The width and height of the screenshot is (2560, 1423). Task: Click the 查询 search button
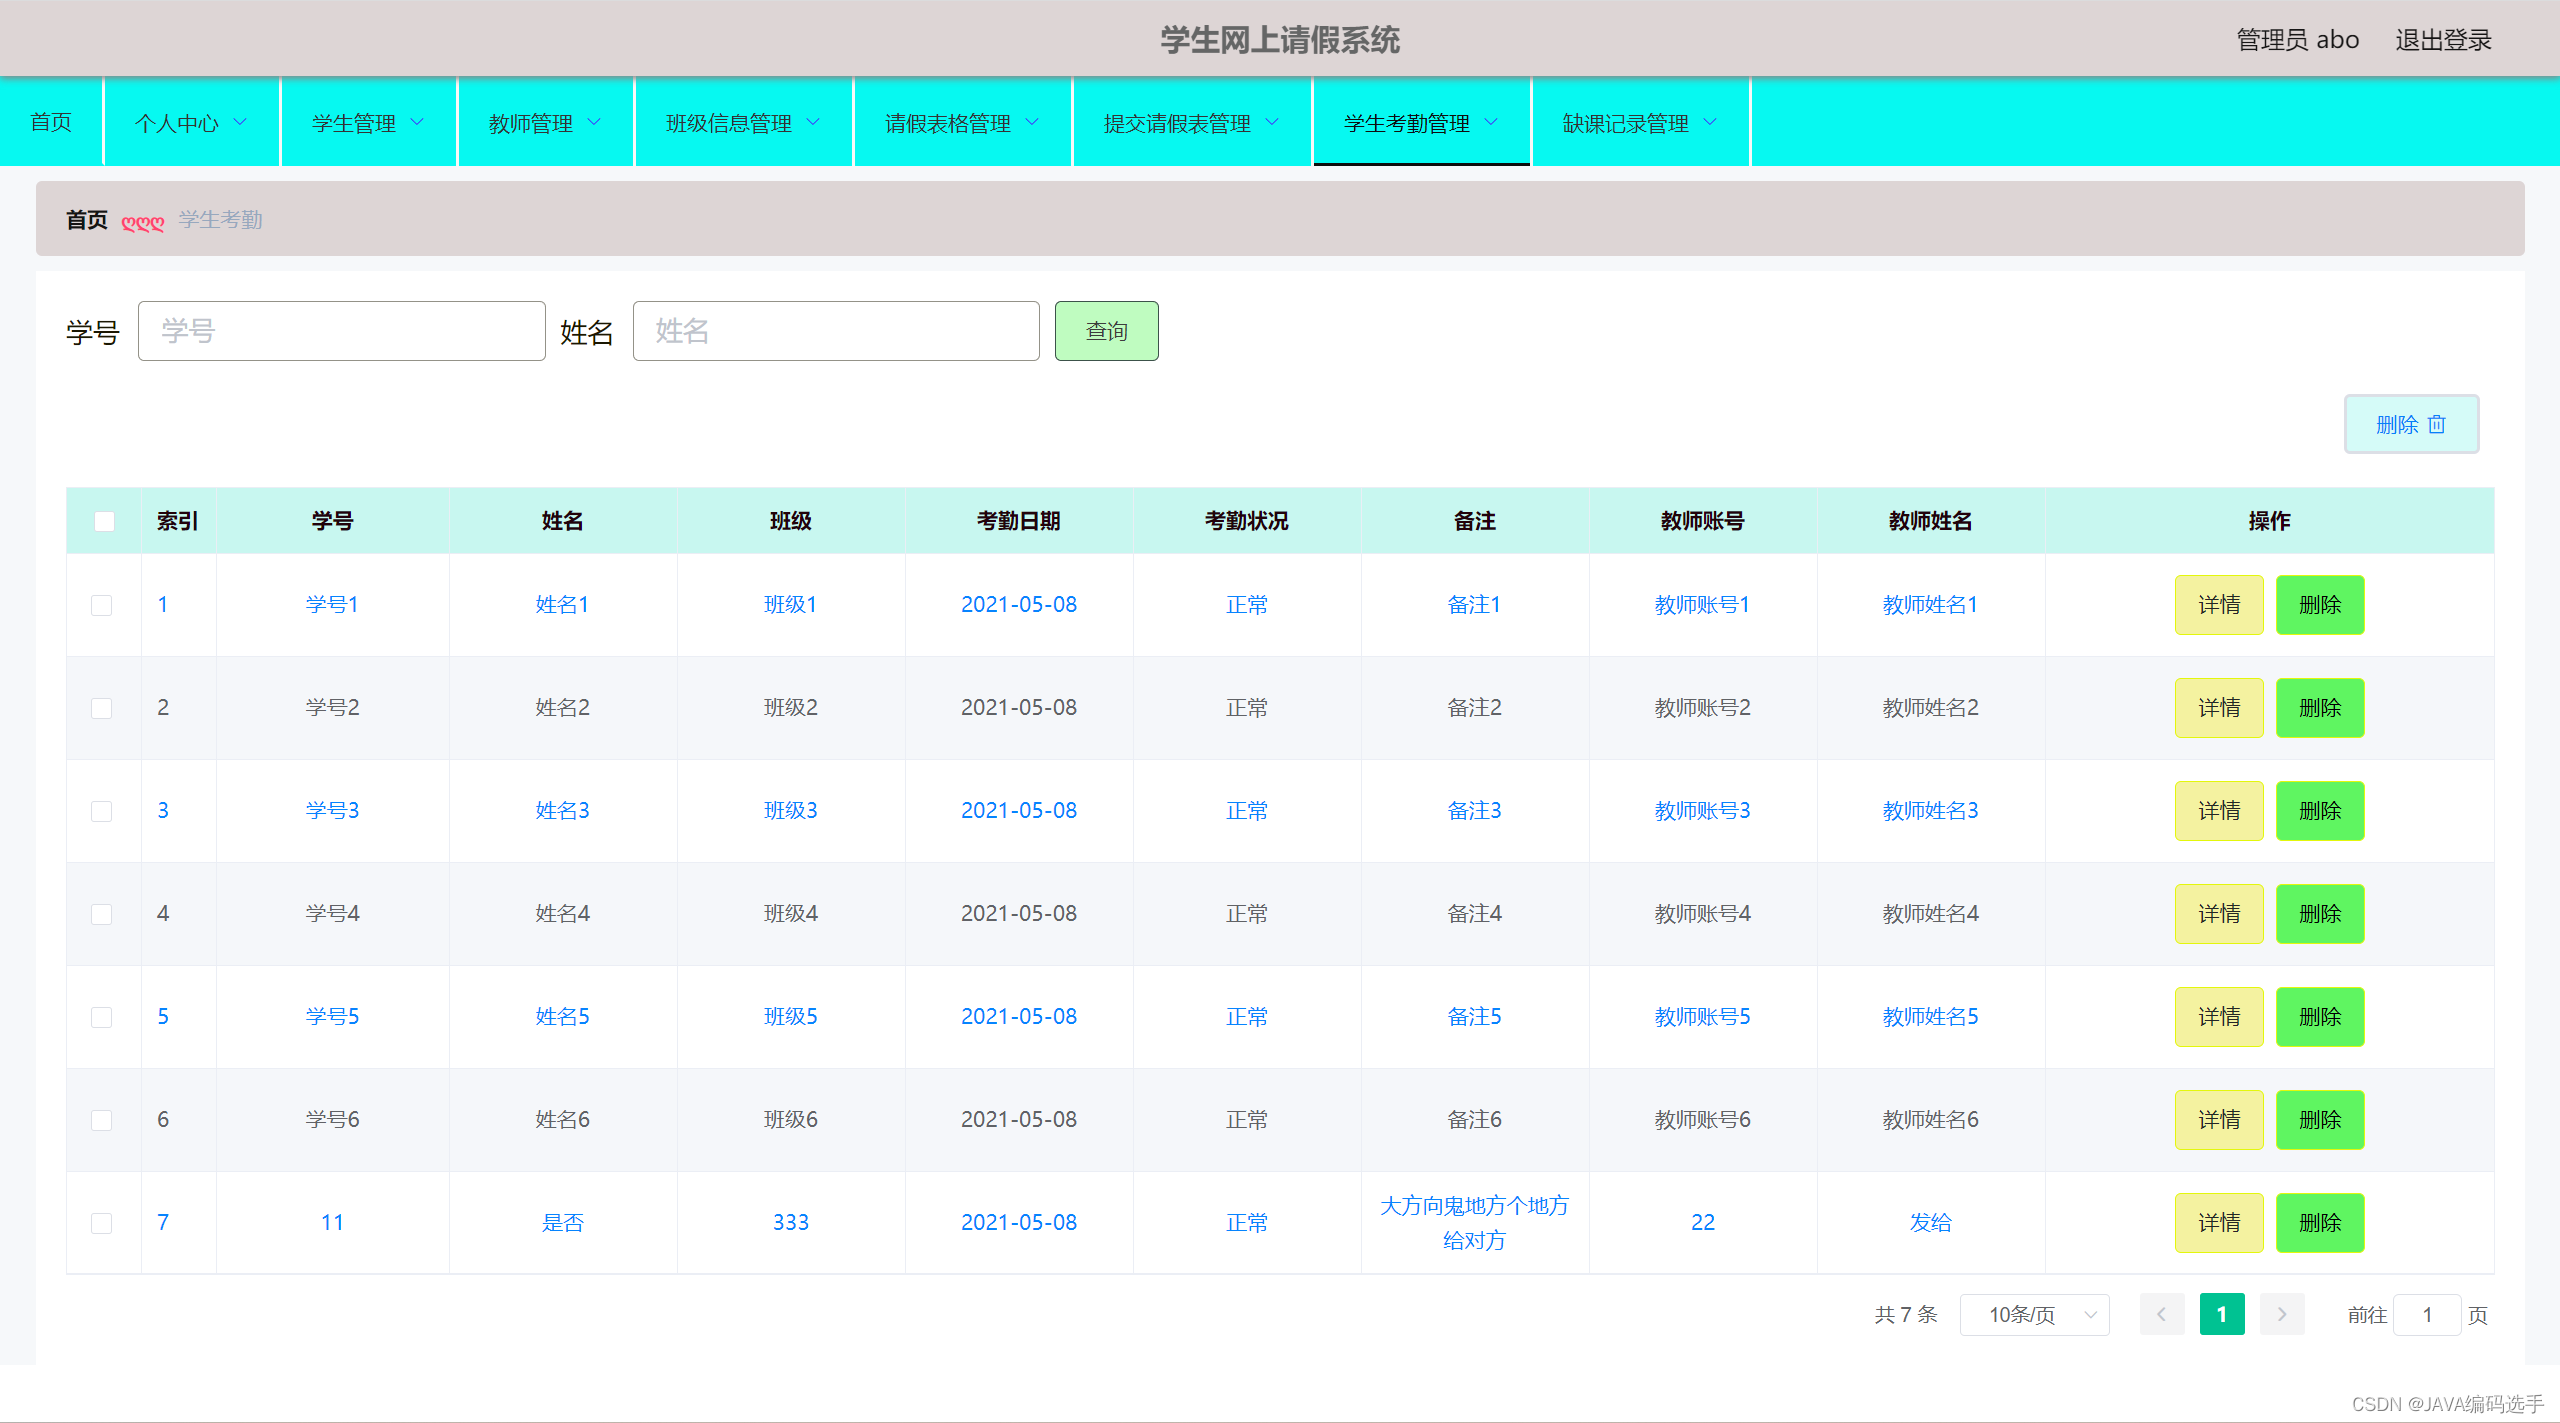tap(1107, 331)
